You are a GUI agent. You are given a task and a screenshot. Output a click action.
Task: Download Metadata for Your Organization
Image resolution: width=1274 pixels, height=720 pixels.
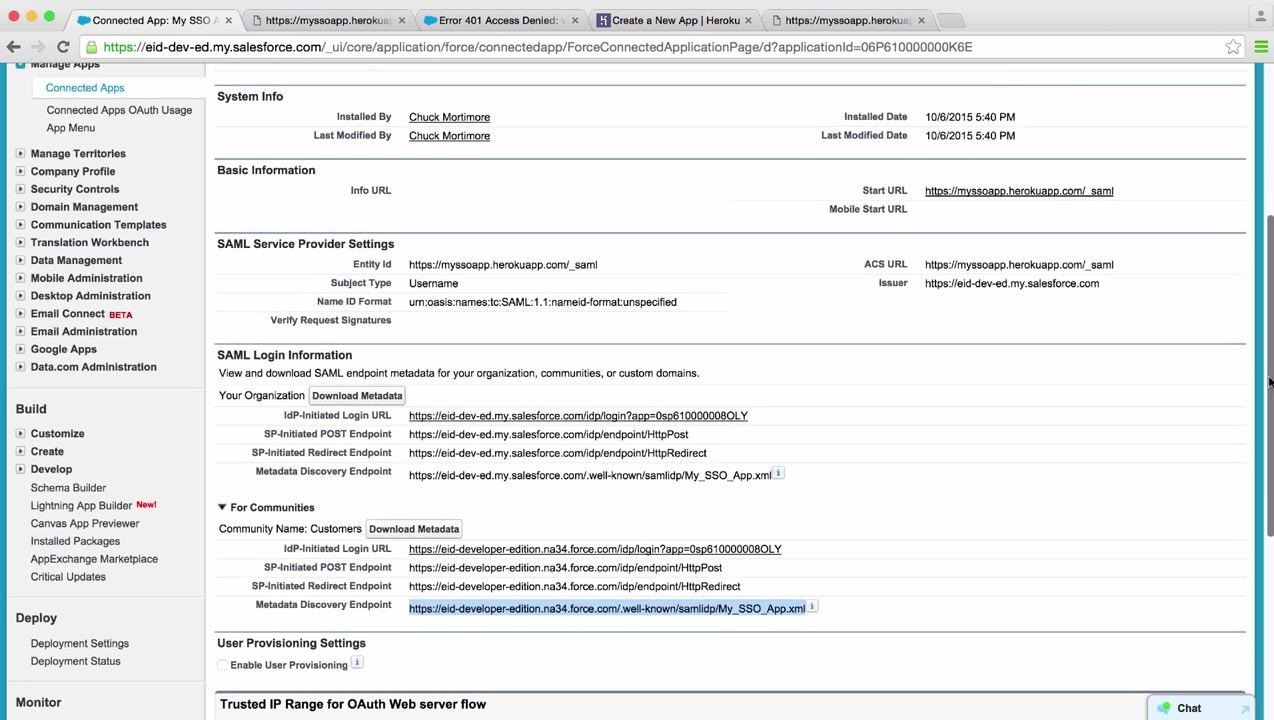pyautogui.click(x=357, y=396)
